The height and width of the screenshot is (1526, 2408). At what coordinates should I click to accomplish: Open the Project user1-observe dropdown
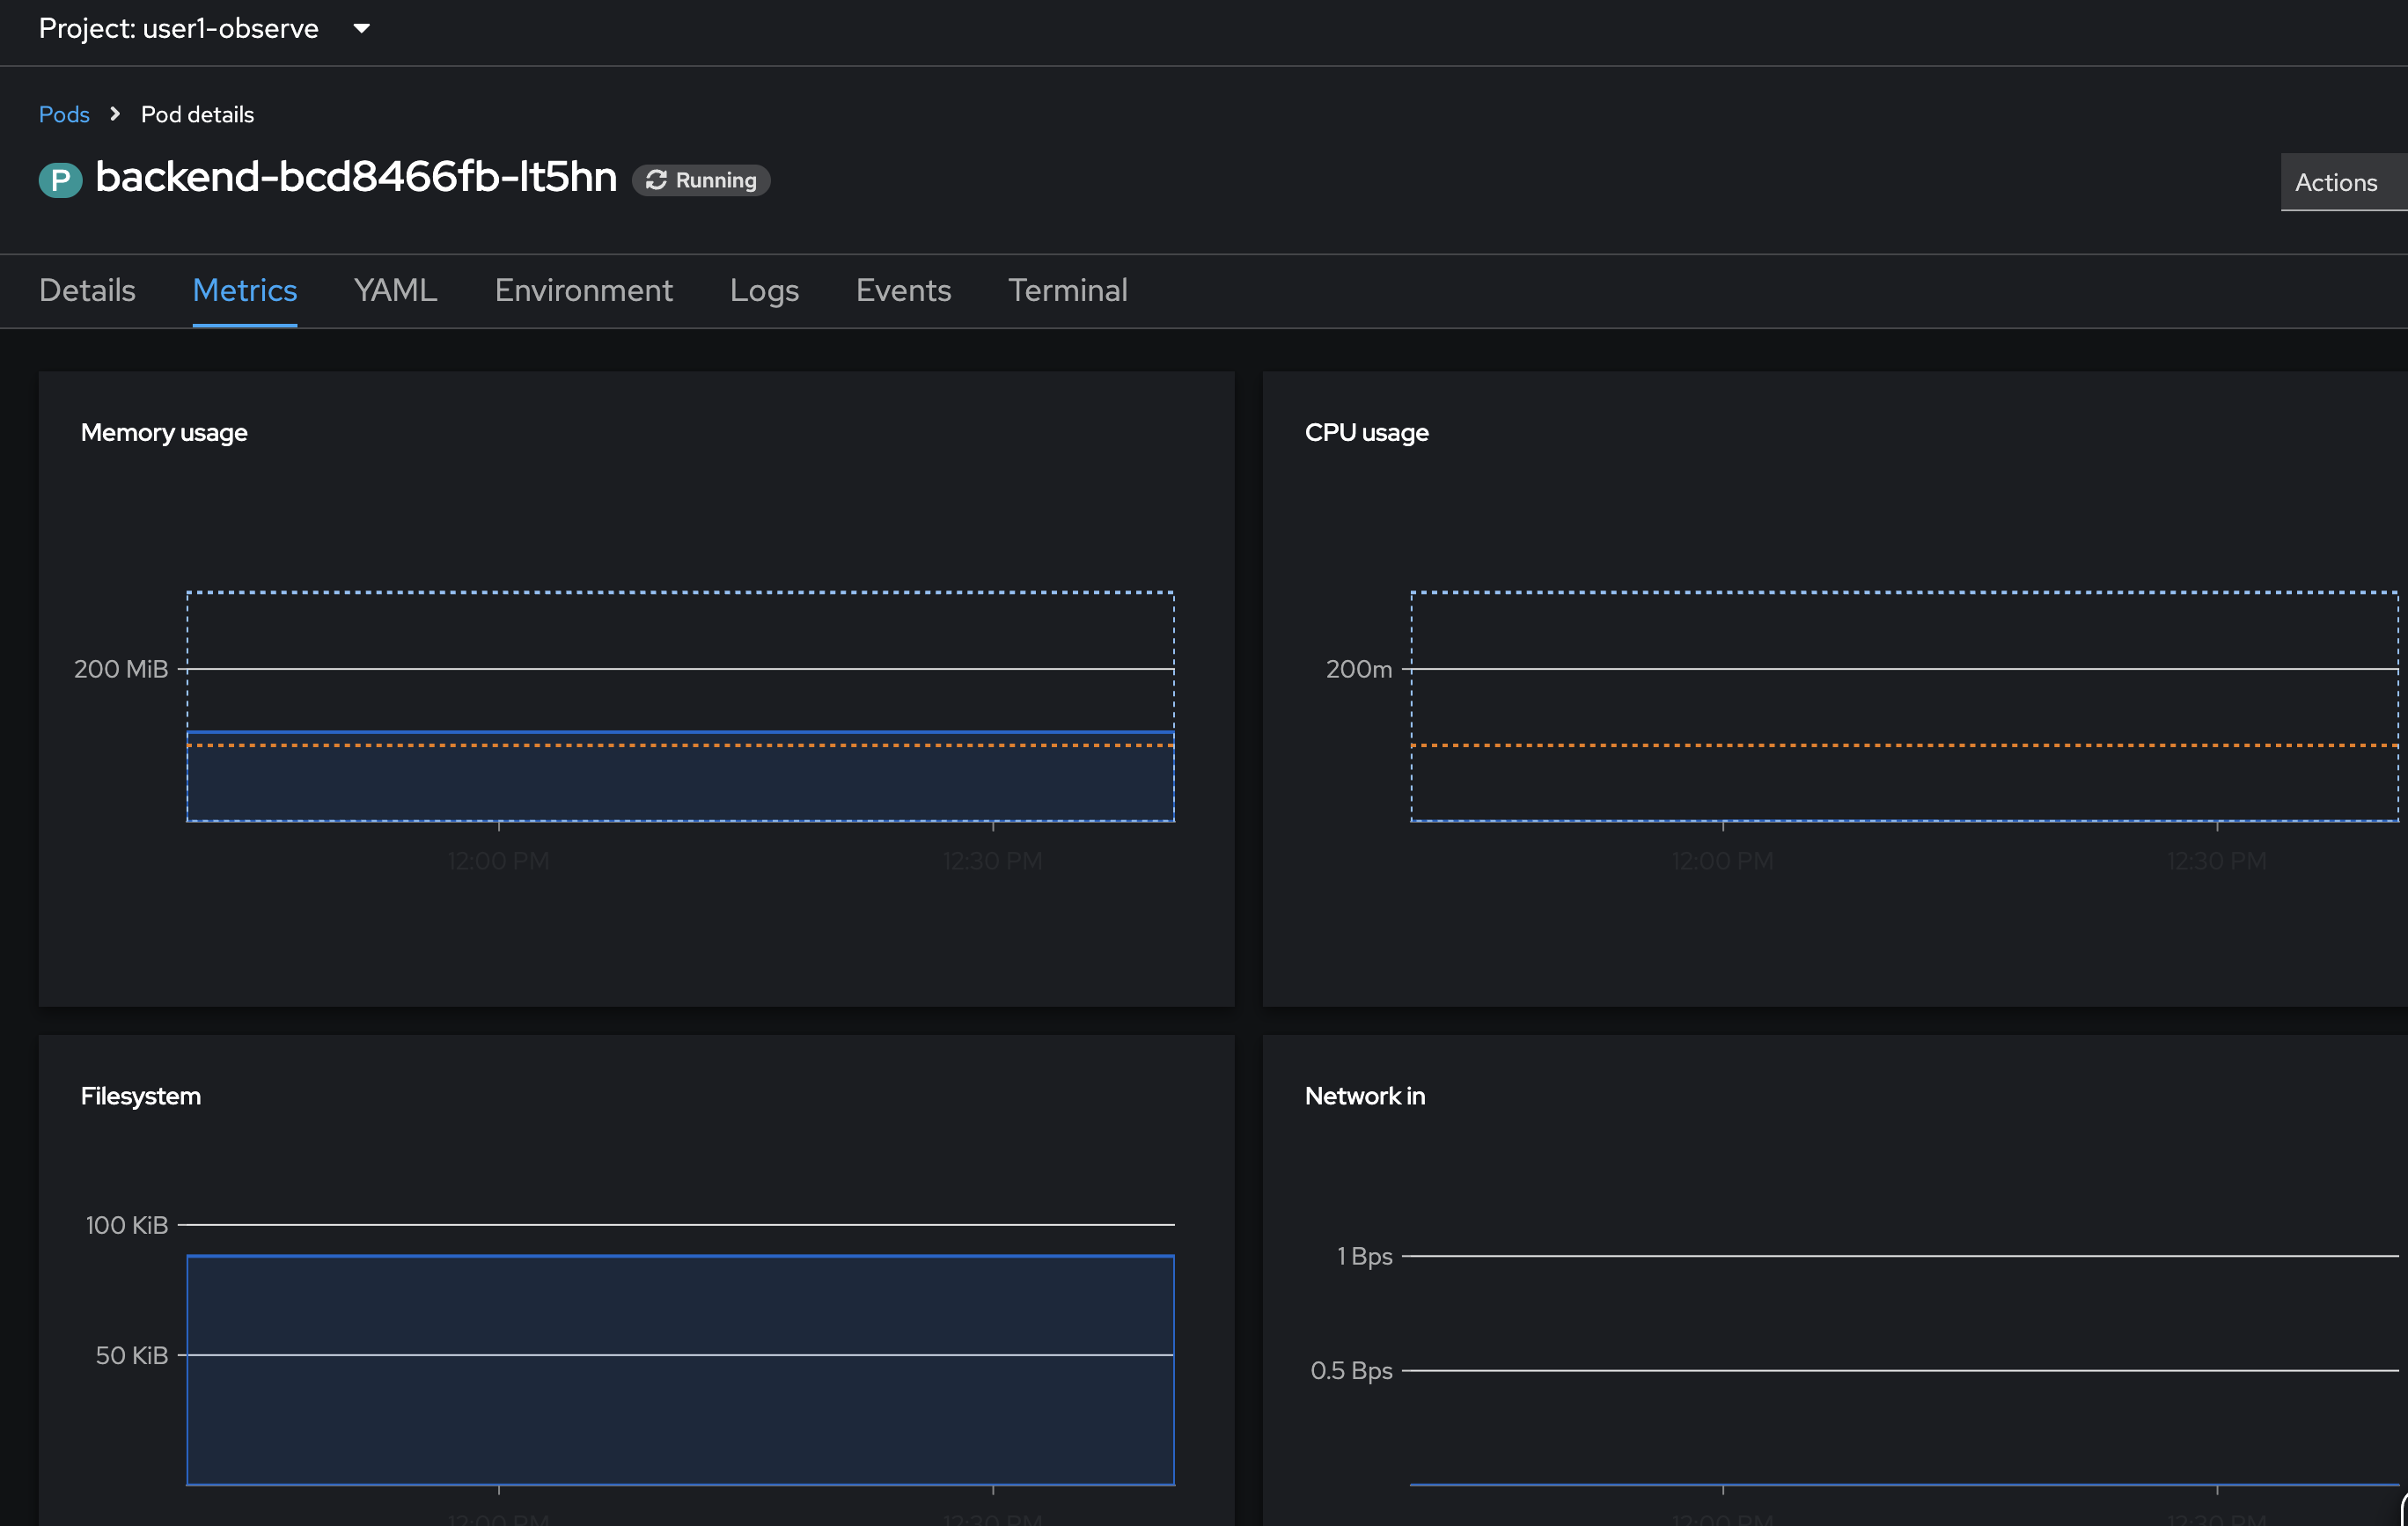tap(205, 29)
